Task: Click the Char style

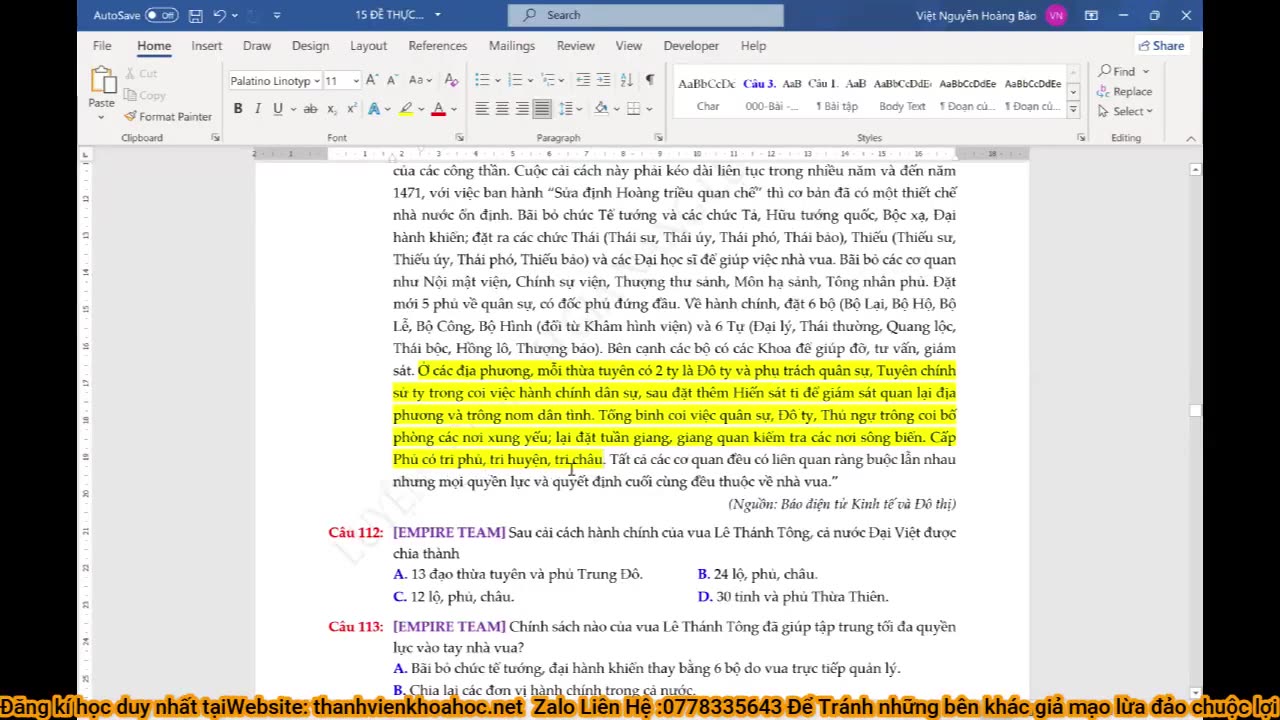Action: point(707,95)
